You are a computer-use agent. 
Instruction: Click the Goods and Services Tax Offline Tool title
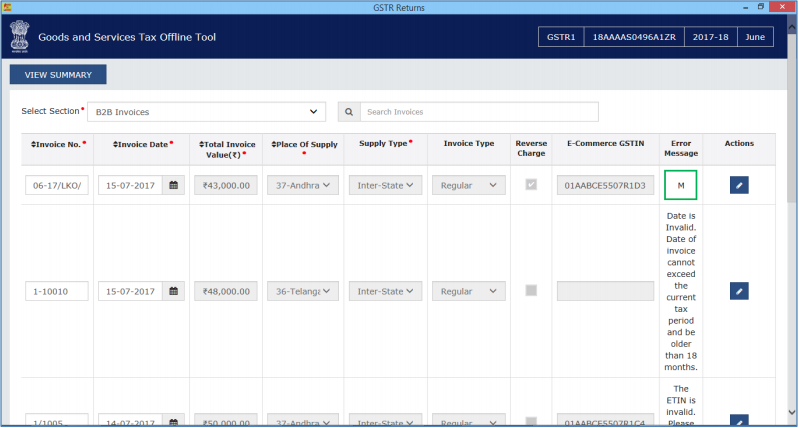click(127, 37)
